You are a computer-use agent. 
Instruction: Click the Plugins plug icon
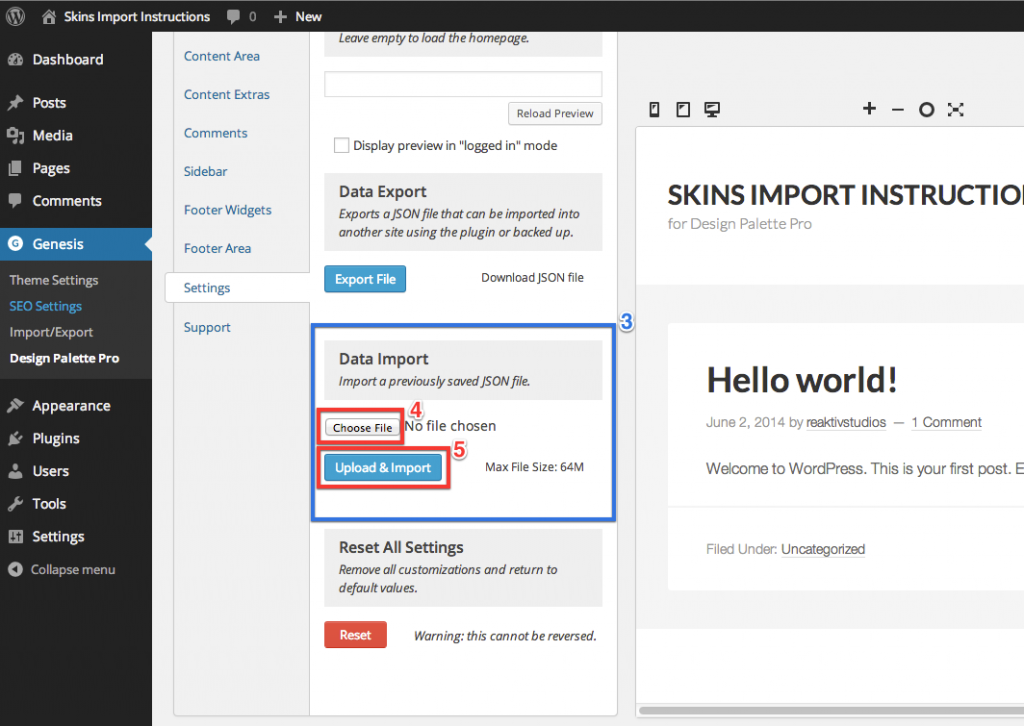16,438
